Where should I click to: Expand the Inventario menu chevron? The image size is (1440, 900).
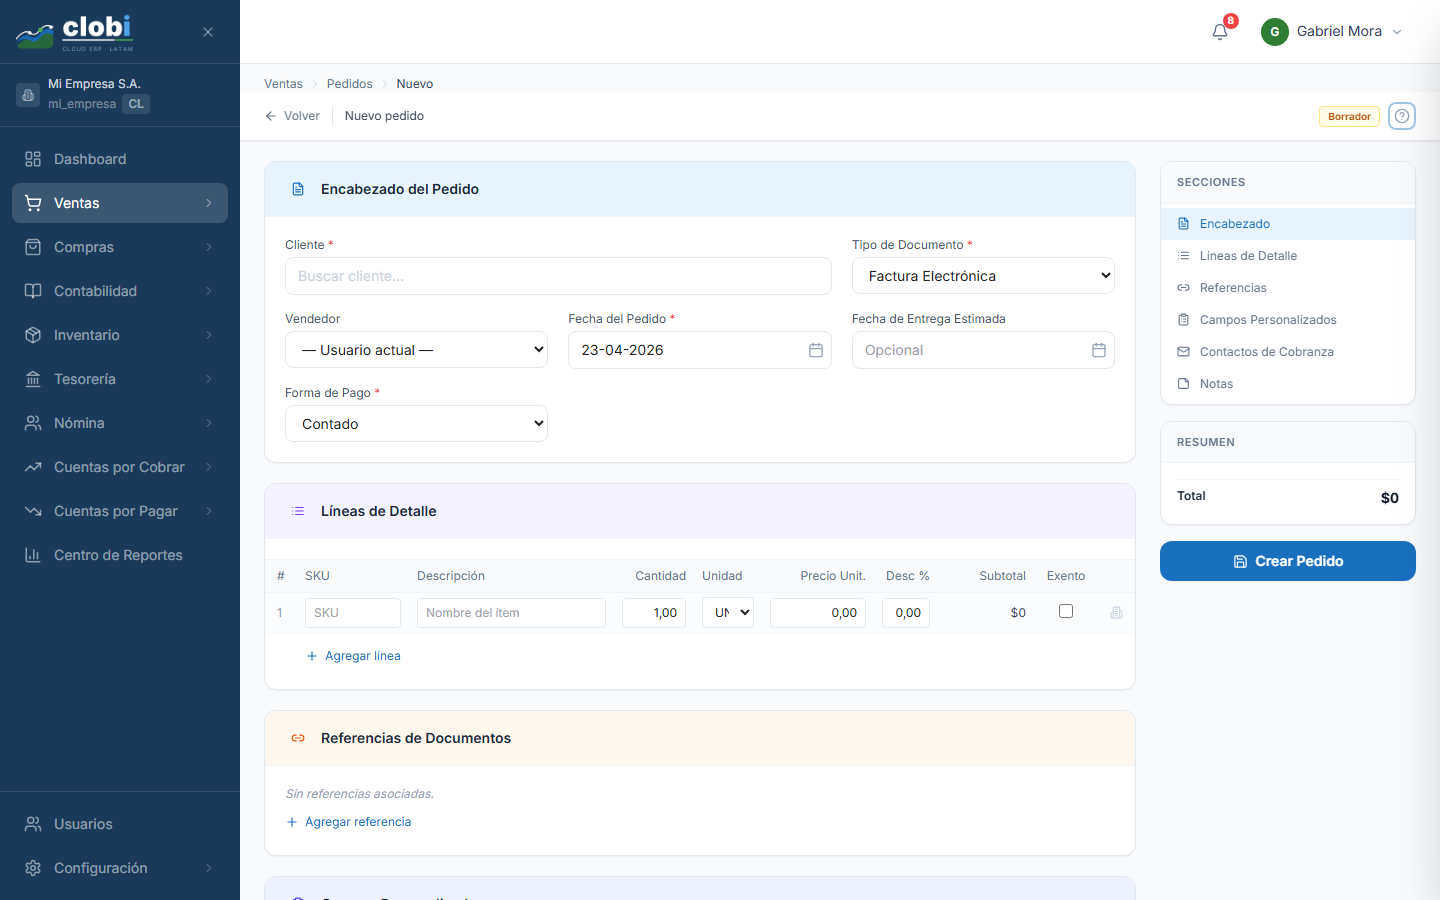click(x=209, y=335)
